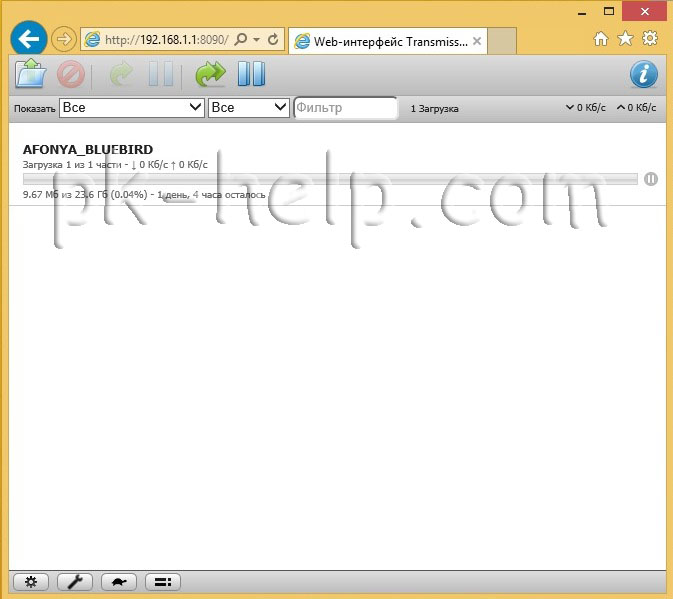Image resolution: width=673 pixels, height=599 pixels.
Task: Click the upload speed 0 Кб/с indicator
Action: pos(637,108)
